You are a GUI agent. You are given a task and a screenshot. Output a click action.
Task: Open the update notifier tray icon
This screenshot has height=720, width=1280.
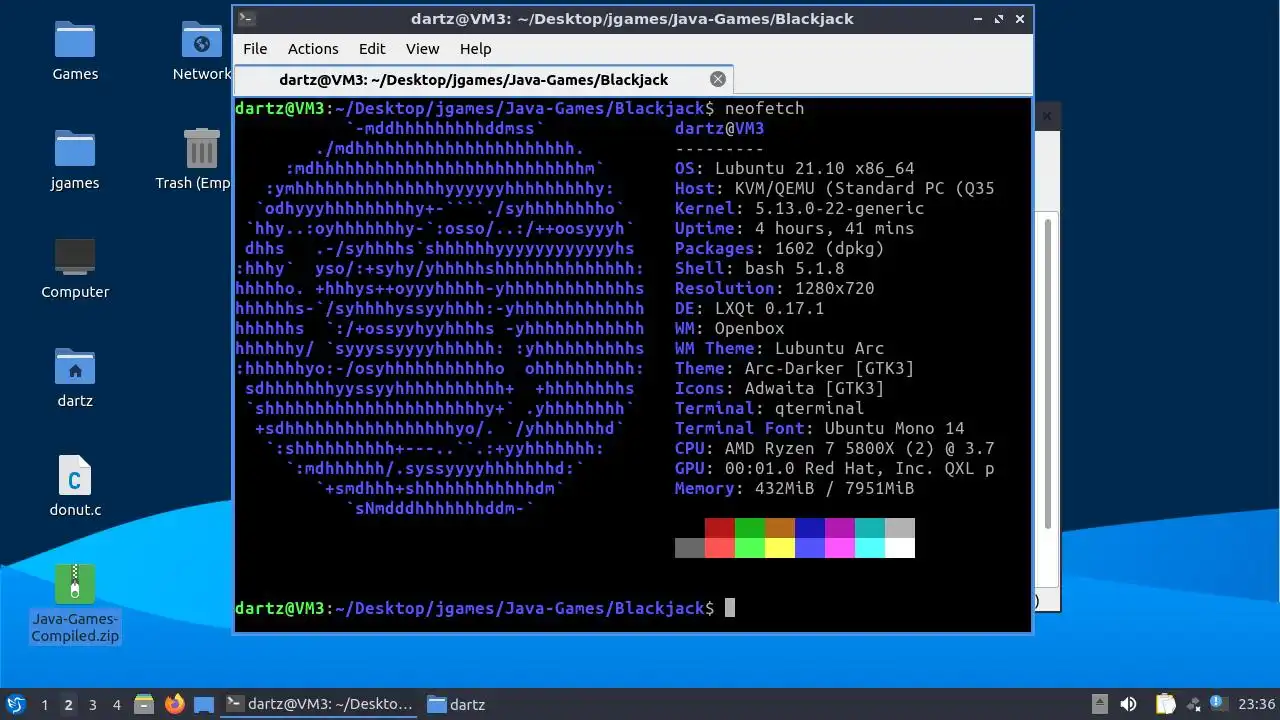[x=1217, y=703]
